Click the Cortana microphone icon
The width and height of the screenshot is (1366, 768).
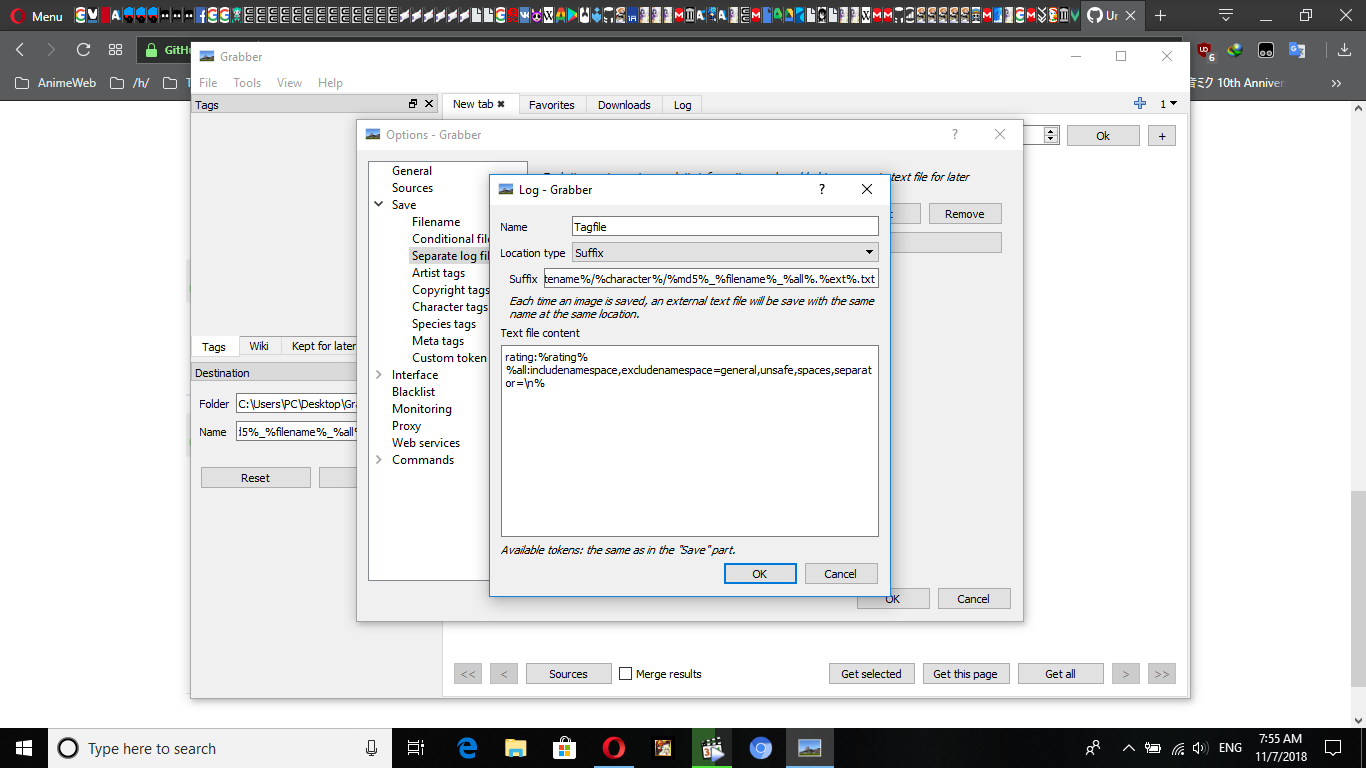point(372,748)
